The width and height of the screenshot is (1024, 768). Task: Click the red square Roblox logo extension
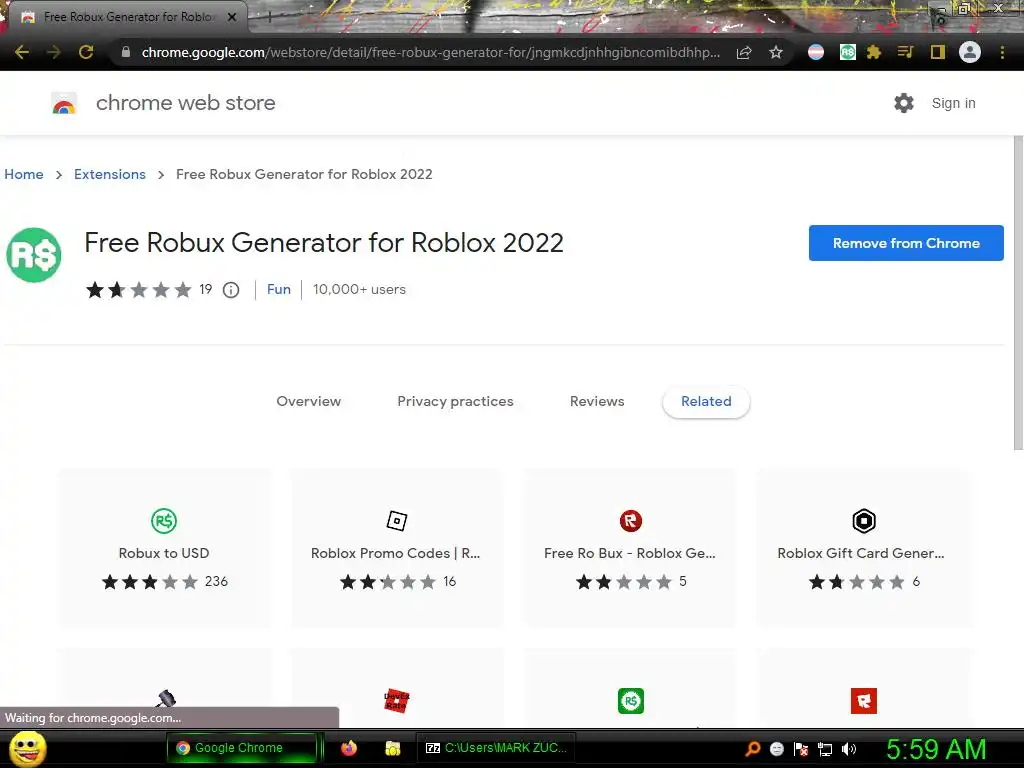[863, 701]
